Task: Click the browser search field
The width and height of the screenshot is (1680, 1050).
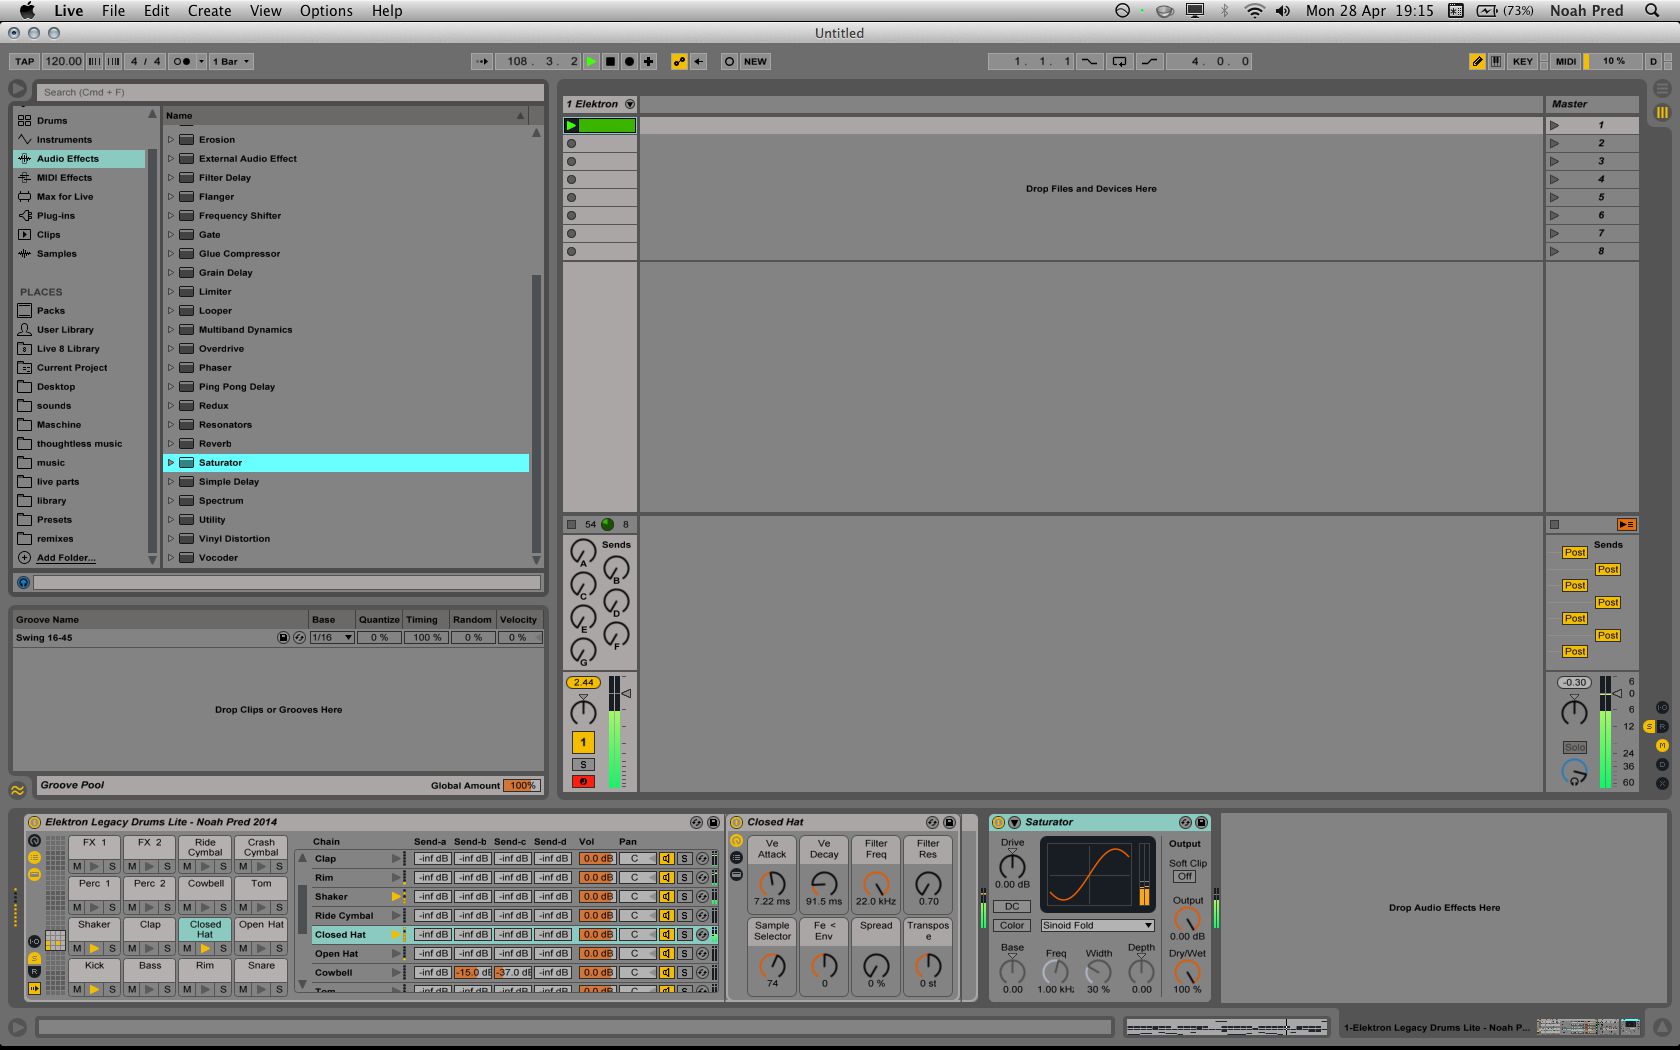Action: pyautogui.click(x=291, y=92)
